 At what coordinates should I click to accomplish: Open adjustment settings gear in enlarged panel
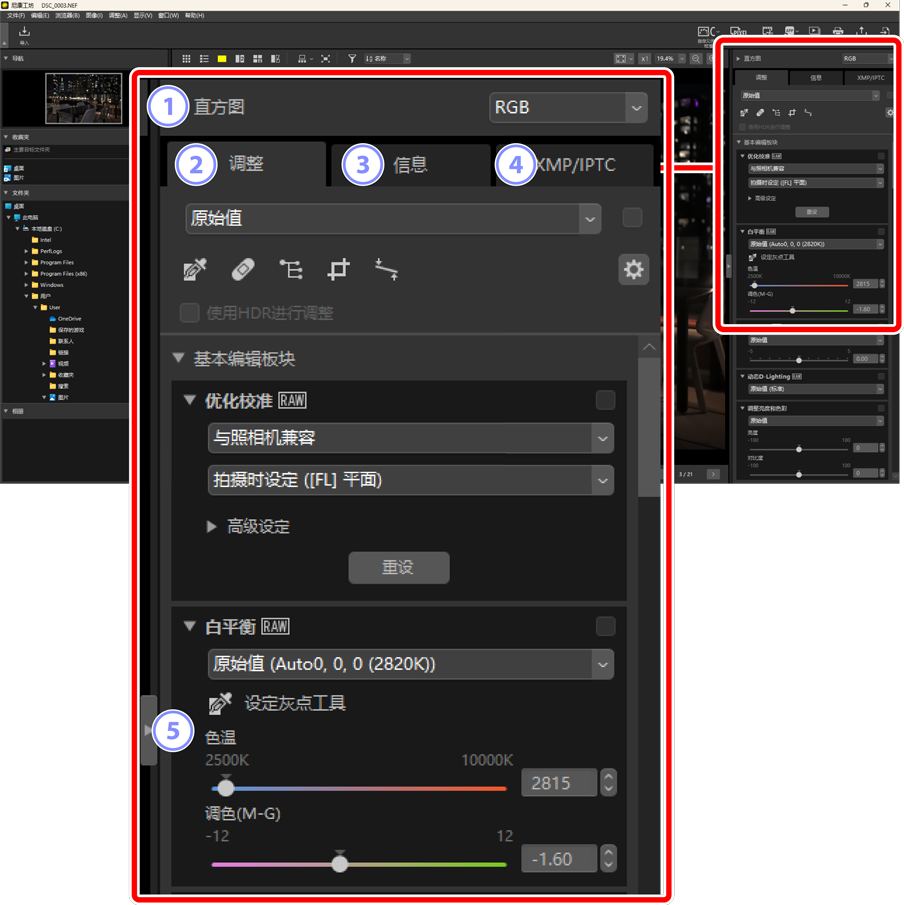tap(633, 269)
